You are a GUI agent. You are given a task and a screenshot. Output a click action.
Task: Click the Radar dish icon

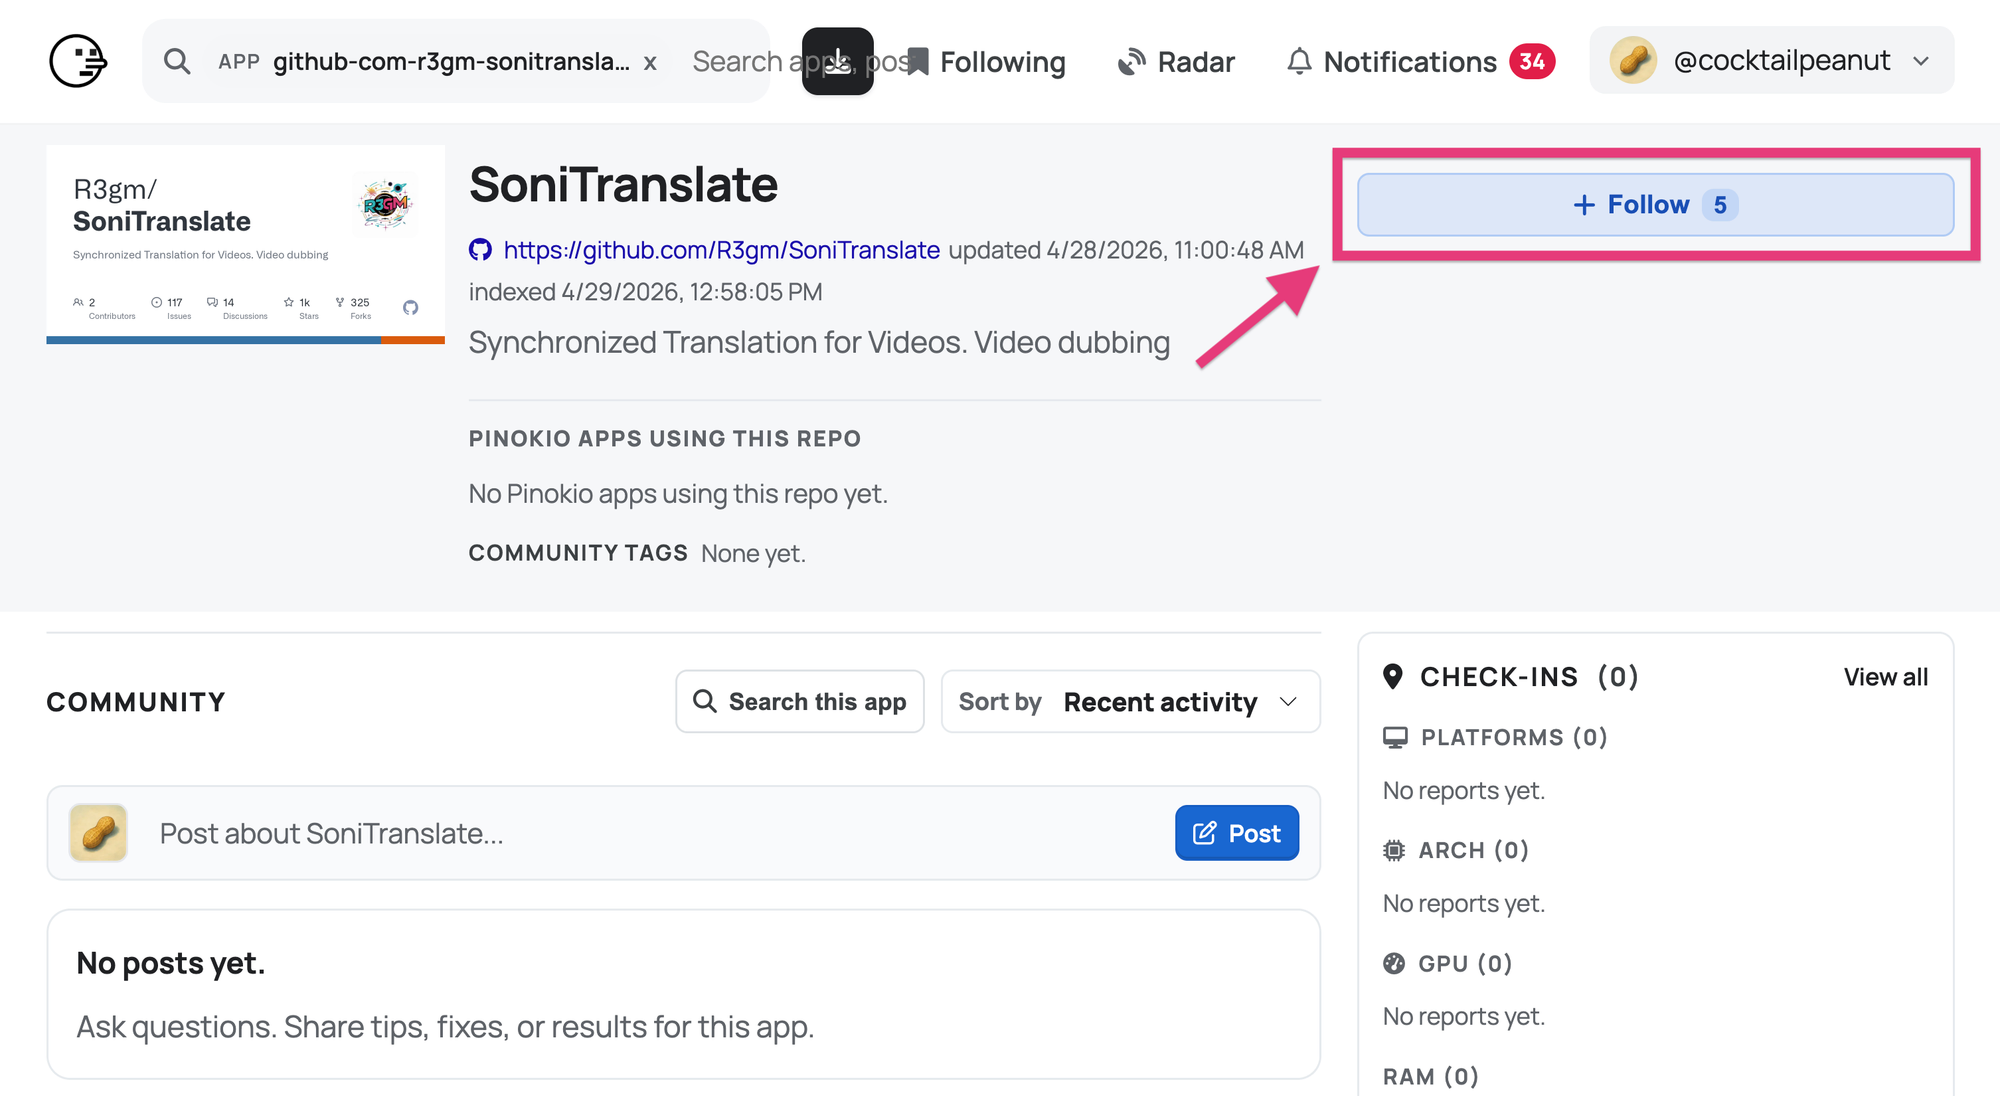[x=1132, y=61]
